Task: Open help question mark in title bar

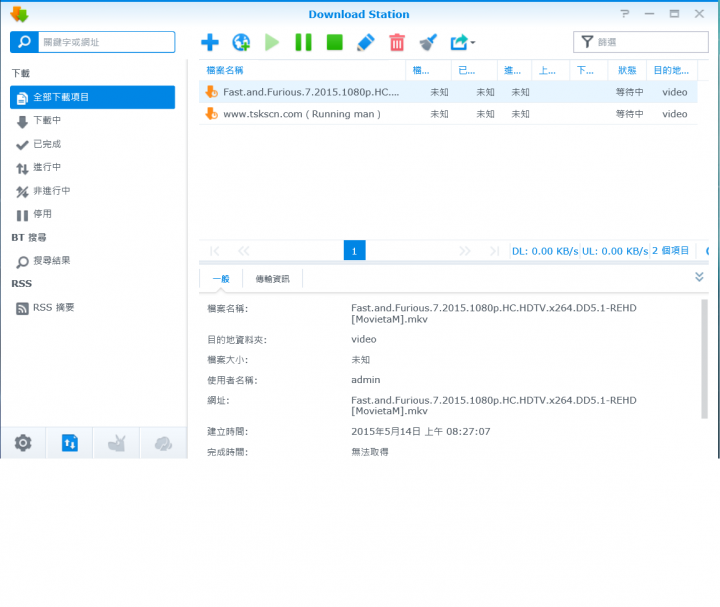Action: [x=624, y=14]
